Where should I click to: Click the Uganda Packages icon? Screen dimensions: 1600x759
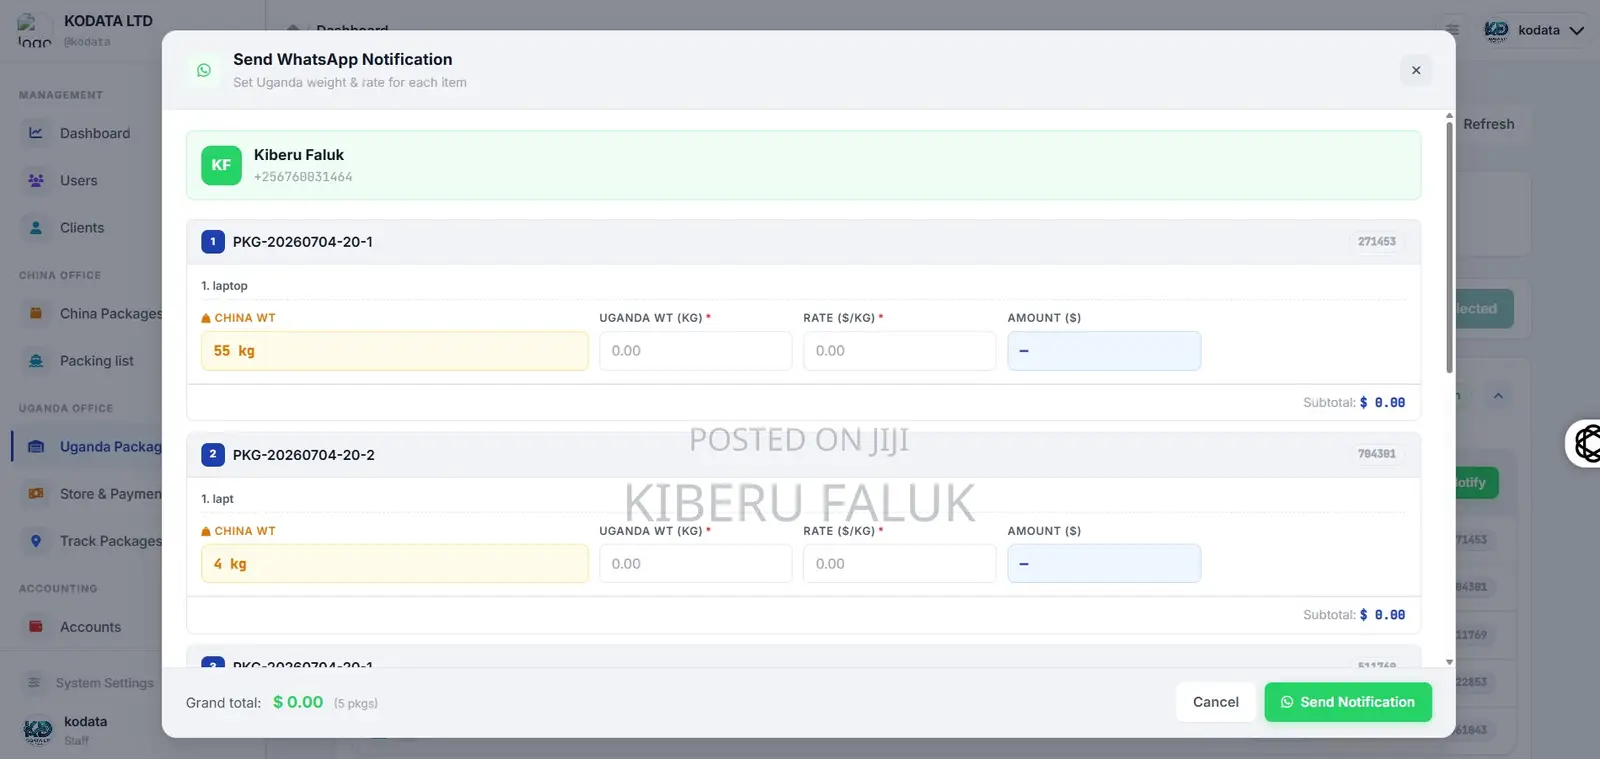[x=36, y=447]
